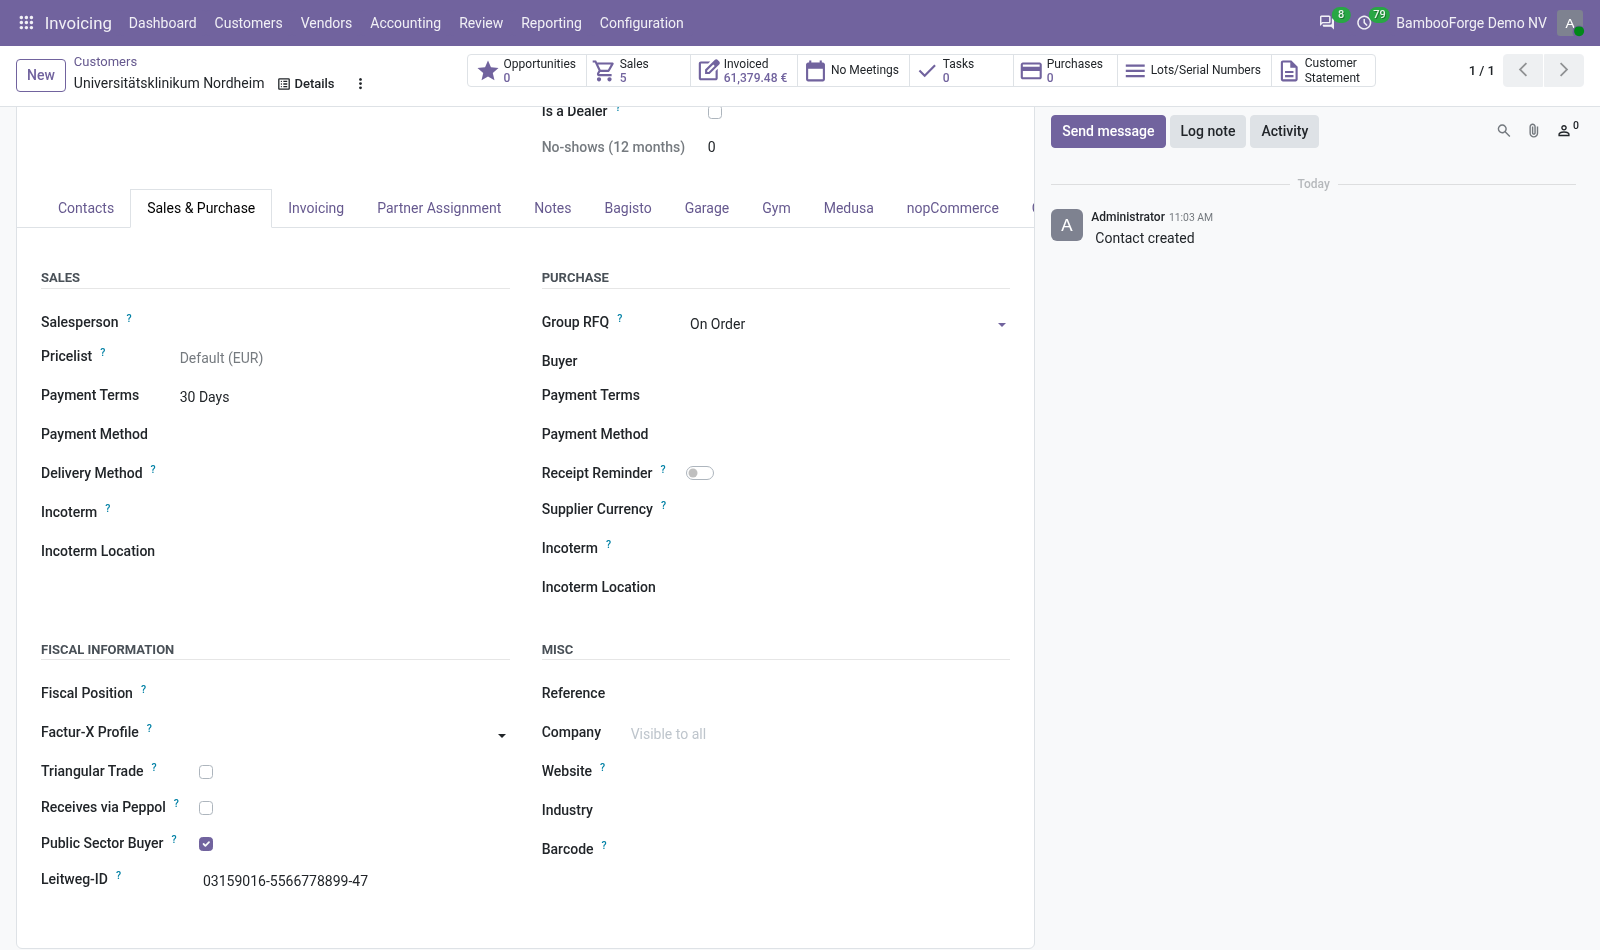Viewport: 1600px width, 950px height.
Task: Go to the next record arrow
Action: (x=1563, y=70)
